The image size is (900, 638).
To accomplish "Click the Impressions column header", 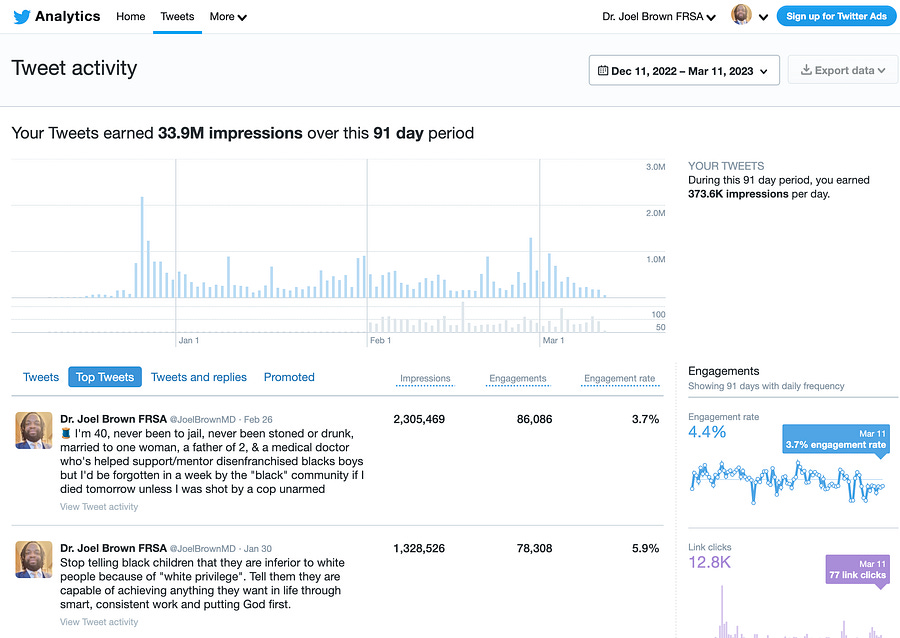I will coord(425,379).
